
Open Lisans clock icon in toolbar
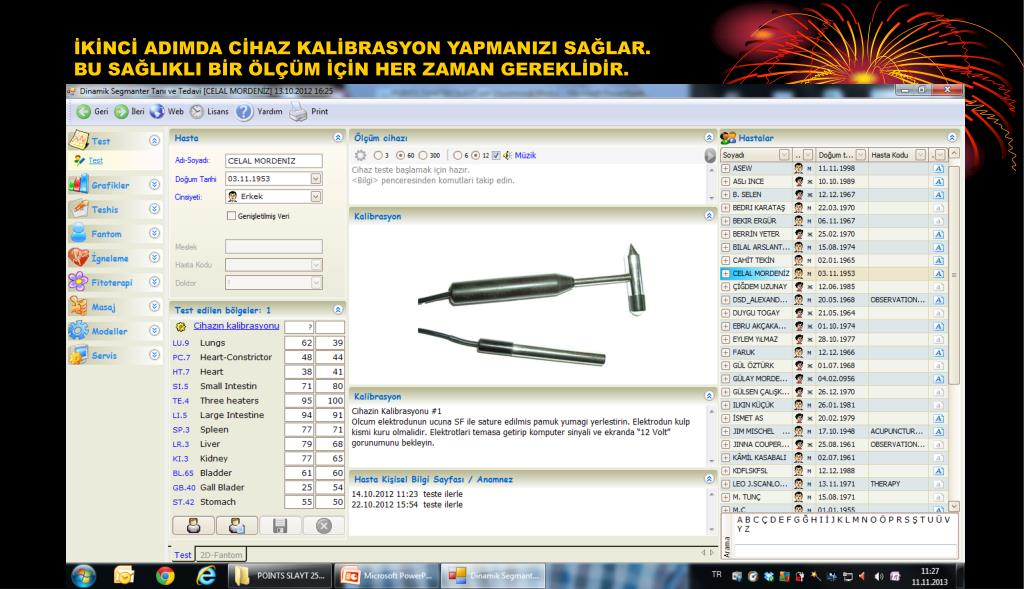197,112
